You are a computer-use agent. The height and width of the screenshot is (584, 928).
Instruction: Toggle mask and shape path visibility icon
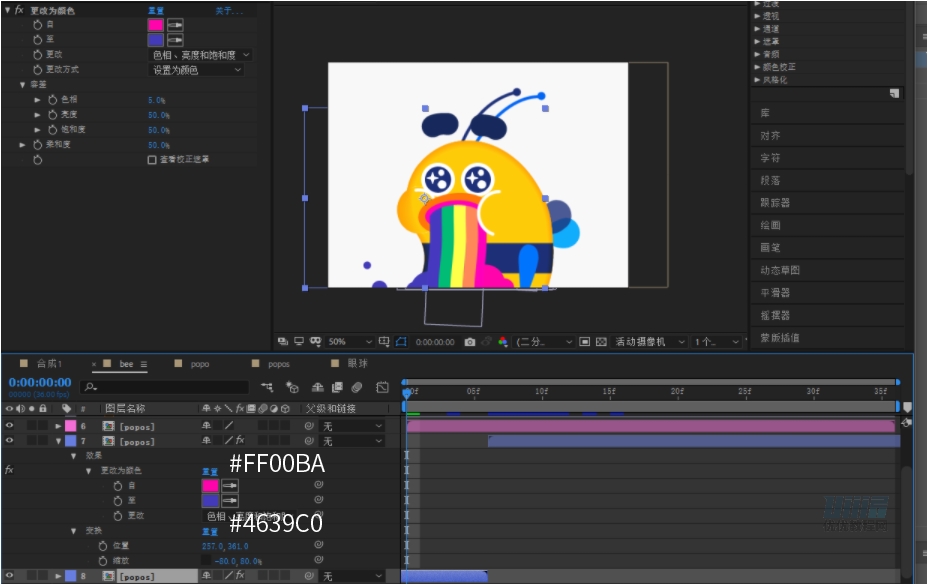[x=400, y=342]
